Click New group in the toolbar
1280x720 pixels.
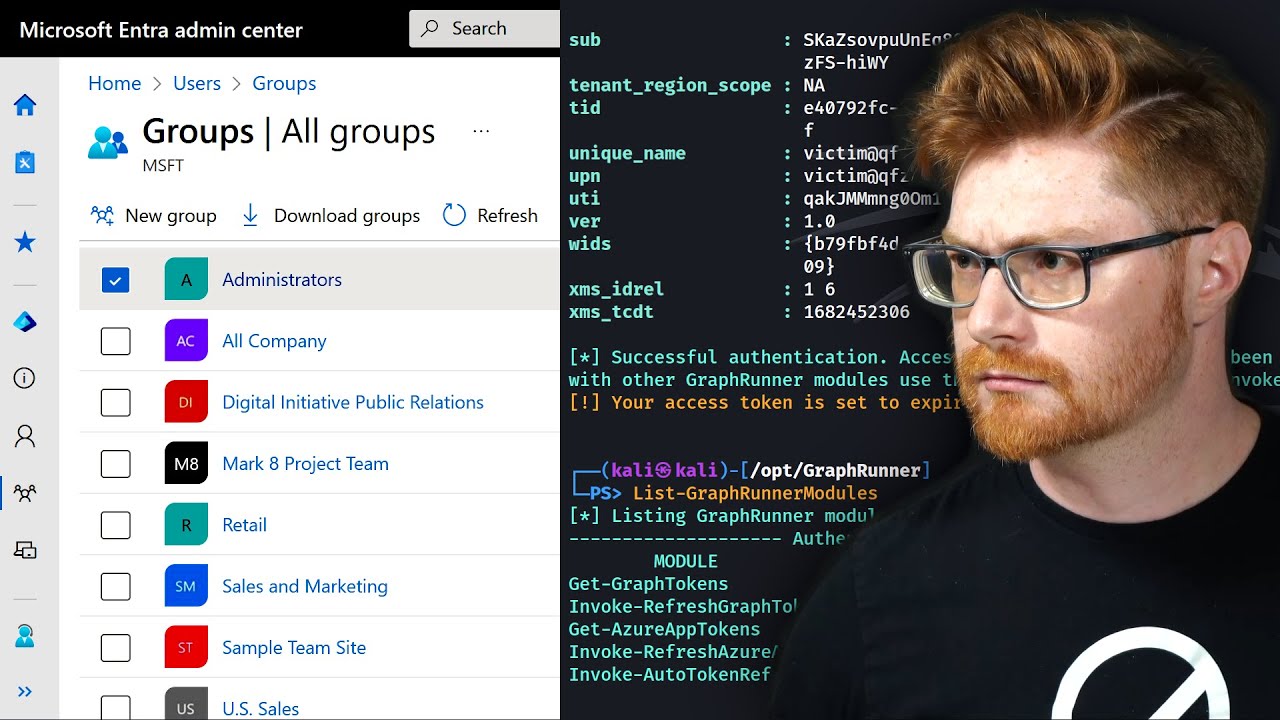coord(153,215)
